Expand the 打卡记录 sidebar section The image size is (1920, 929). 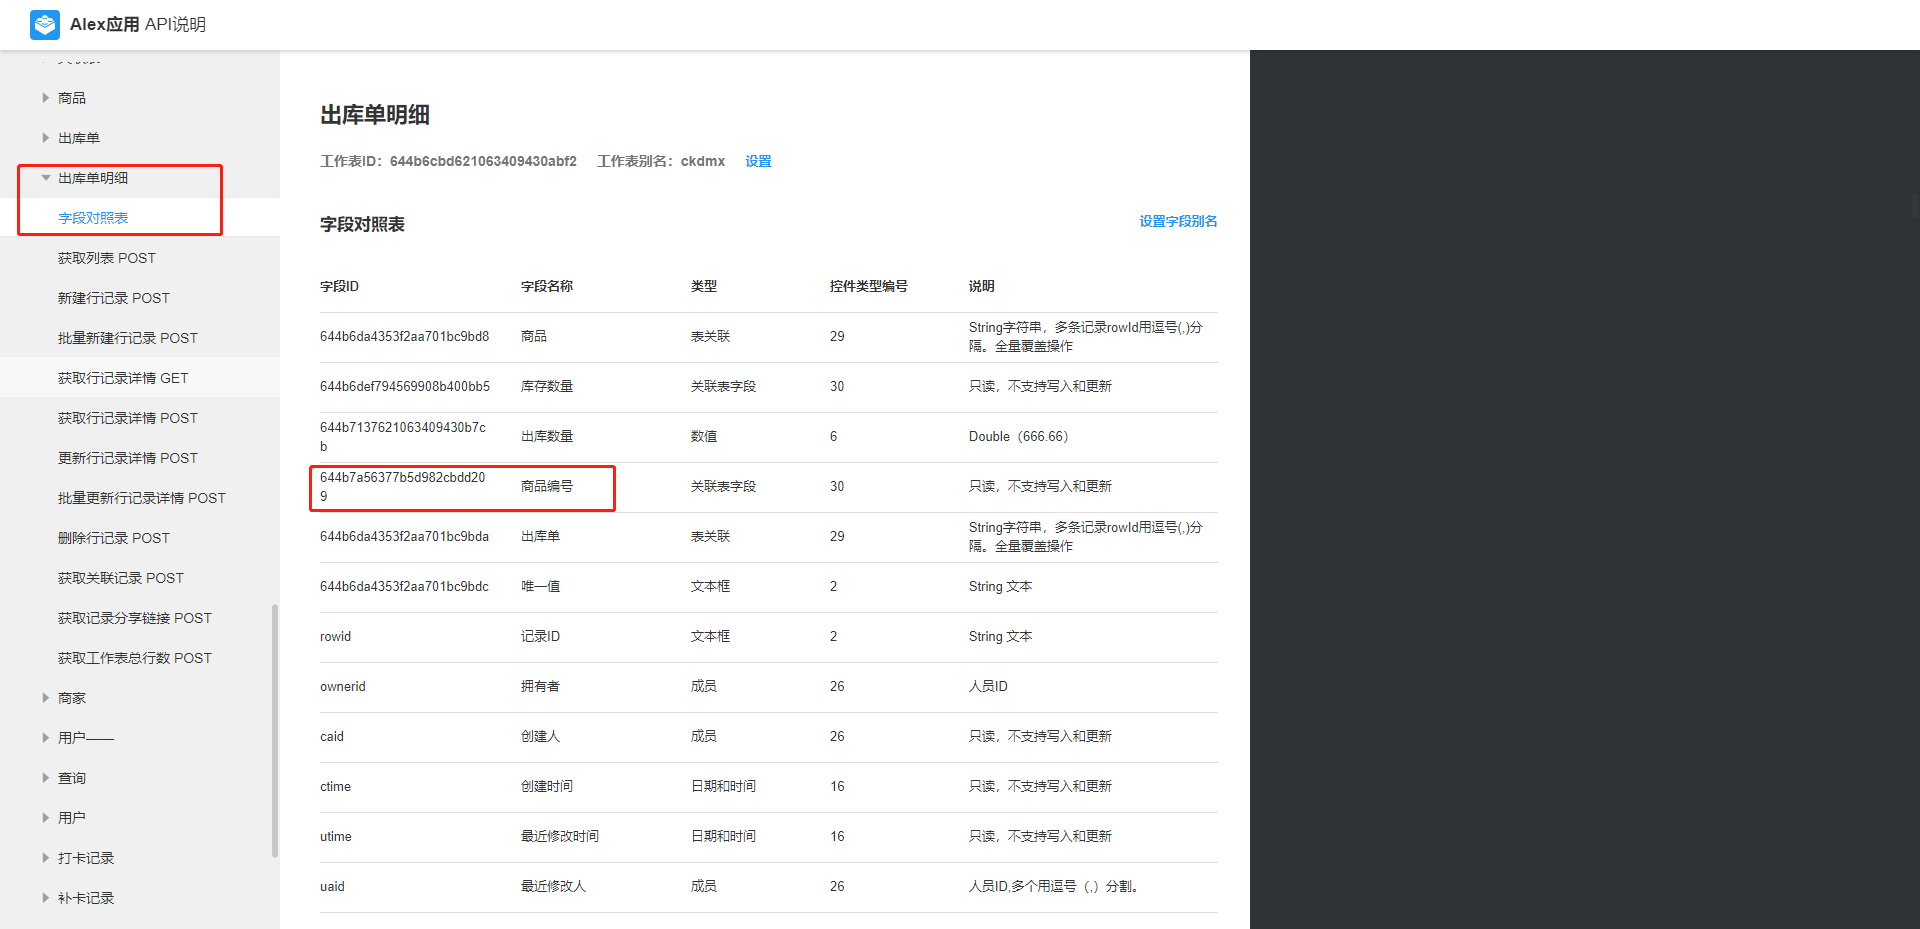[46, 858]
